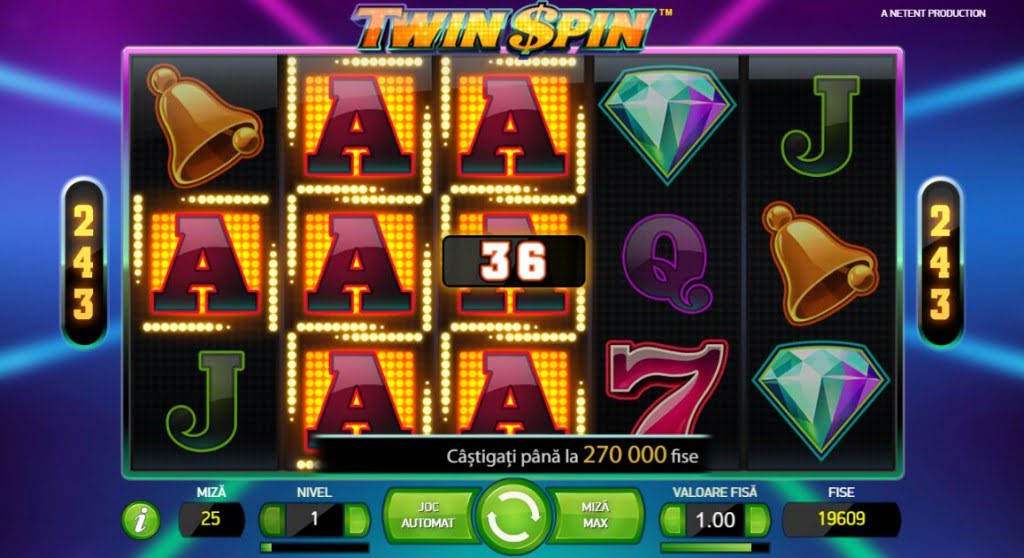Decrease the NIVEL bet level
1024x558 pixels.
272,519
